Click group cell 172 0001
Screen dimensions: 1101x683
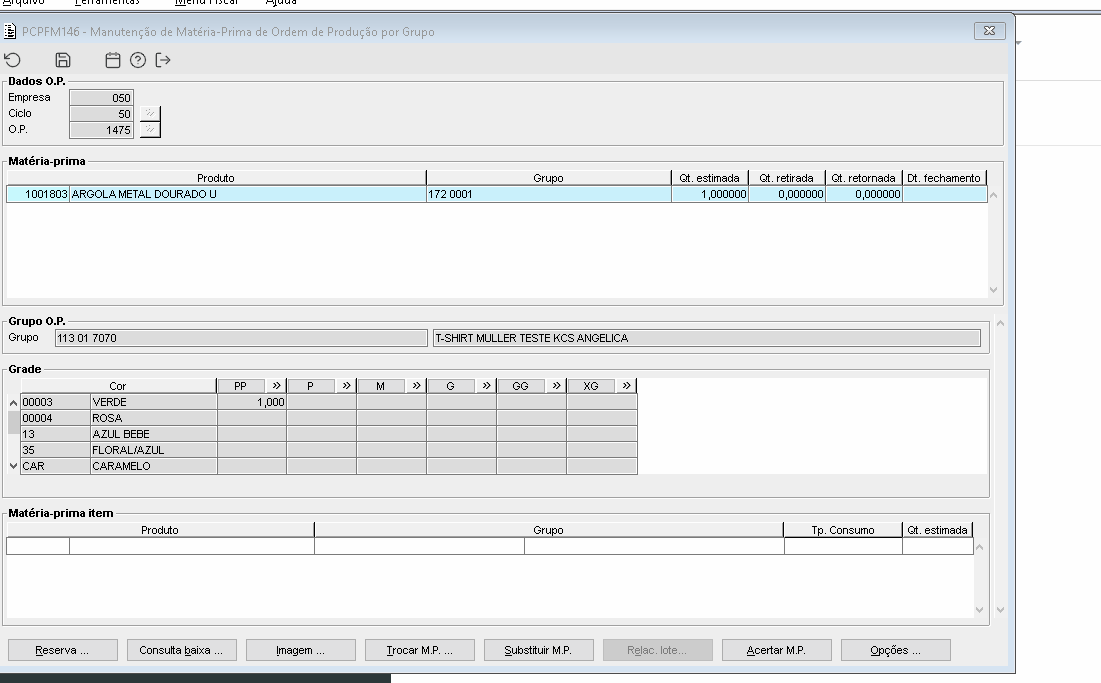click(x=548, y=194)
